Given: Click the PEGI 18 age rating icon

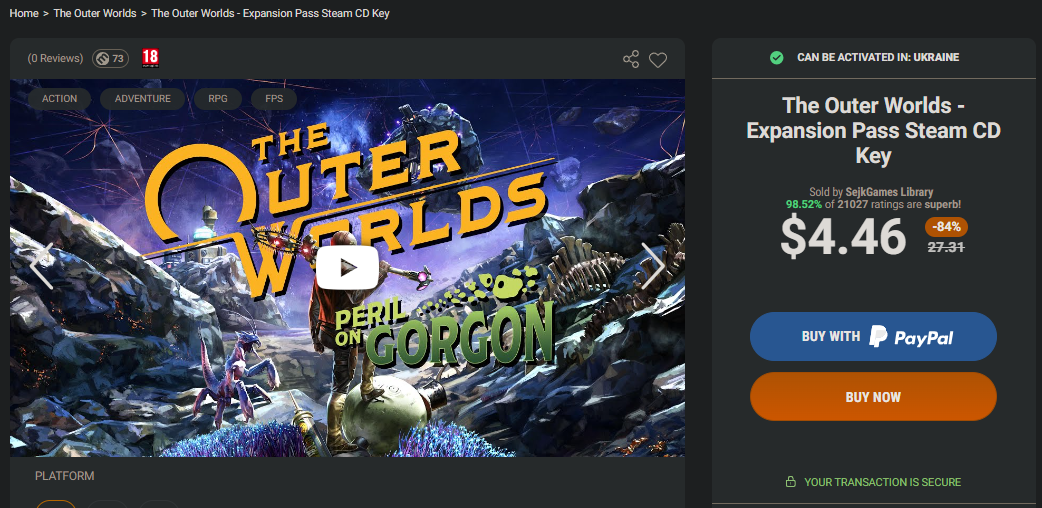Looking at the screenshot, I should point(150,59).
